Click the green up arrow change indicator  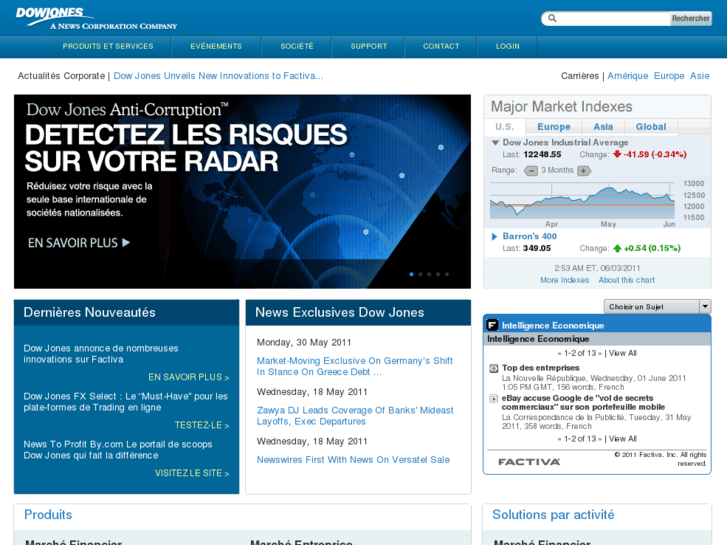click(617, 248)
